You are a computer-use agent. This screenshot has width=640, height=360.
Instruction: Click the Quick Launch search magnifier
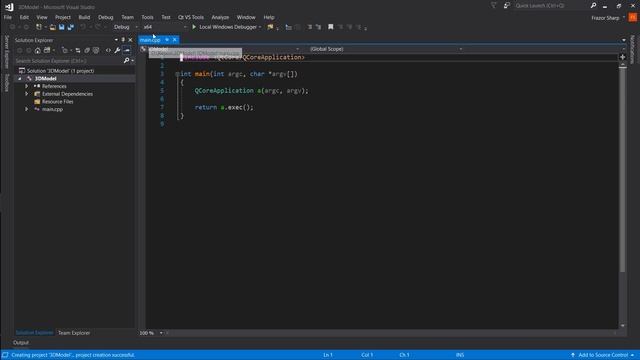[593, 6]
